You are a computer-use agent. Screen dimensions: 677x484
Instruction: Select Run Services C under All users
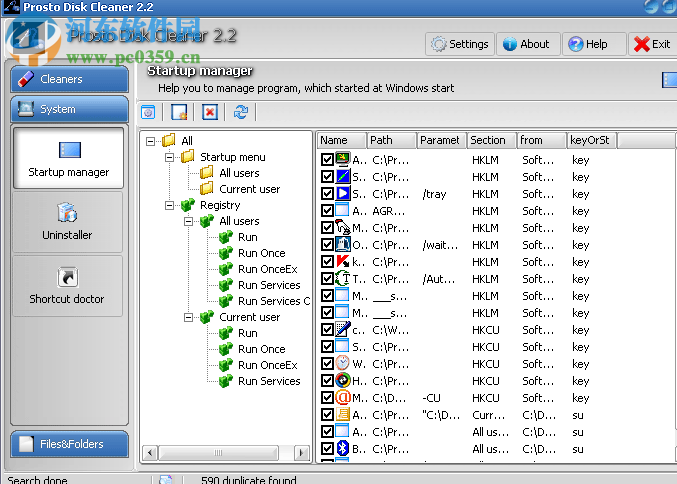point(274,301)
